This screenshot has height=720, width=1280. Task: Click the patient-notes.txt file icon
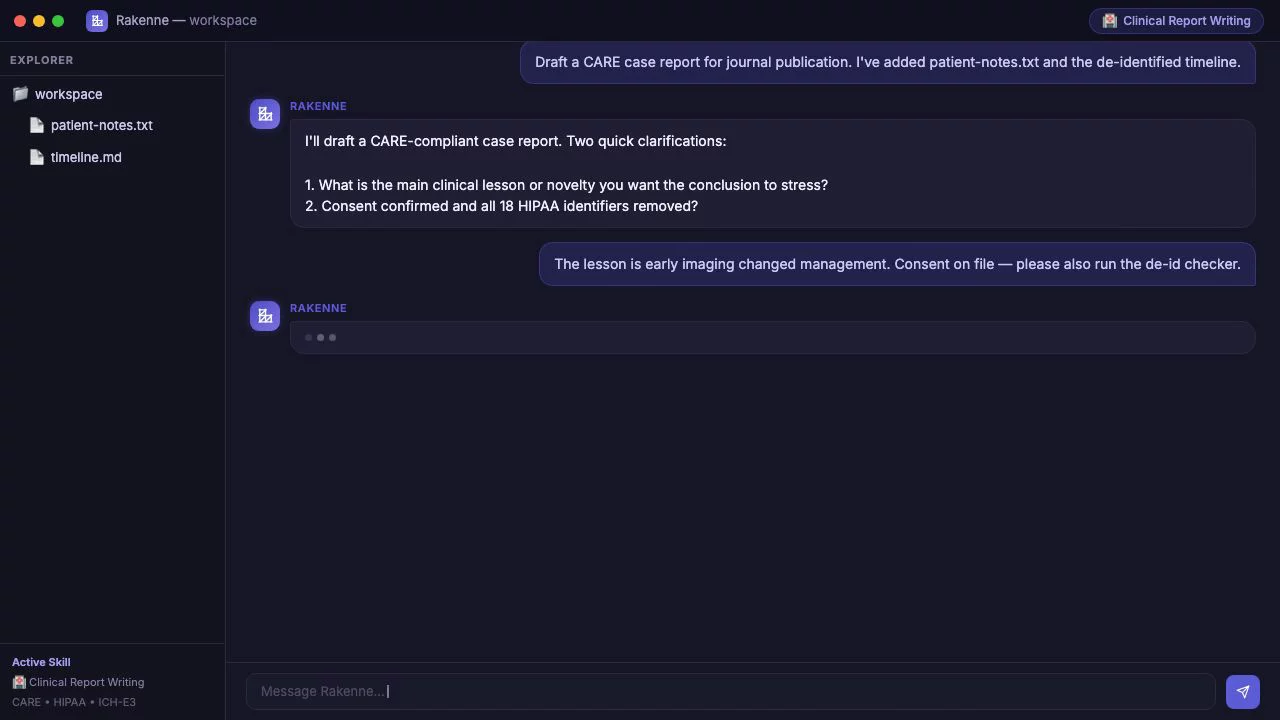click(x=37, y=125)
